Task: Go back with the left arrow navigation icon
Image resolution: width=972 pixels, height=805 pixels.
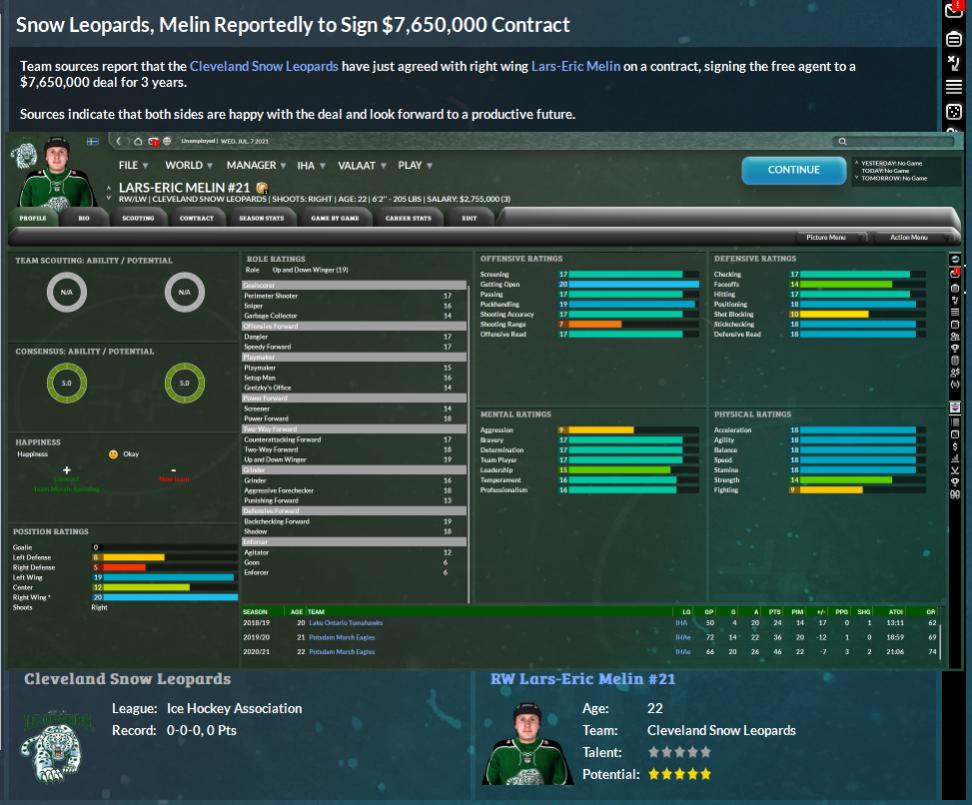Action: click(x=118, y=141)
